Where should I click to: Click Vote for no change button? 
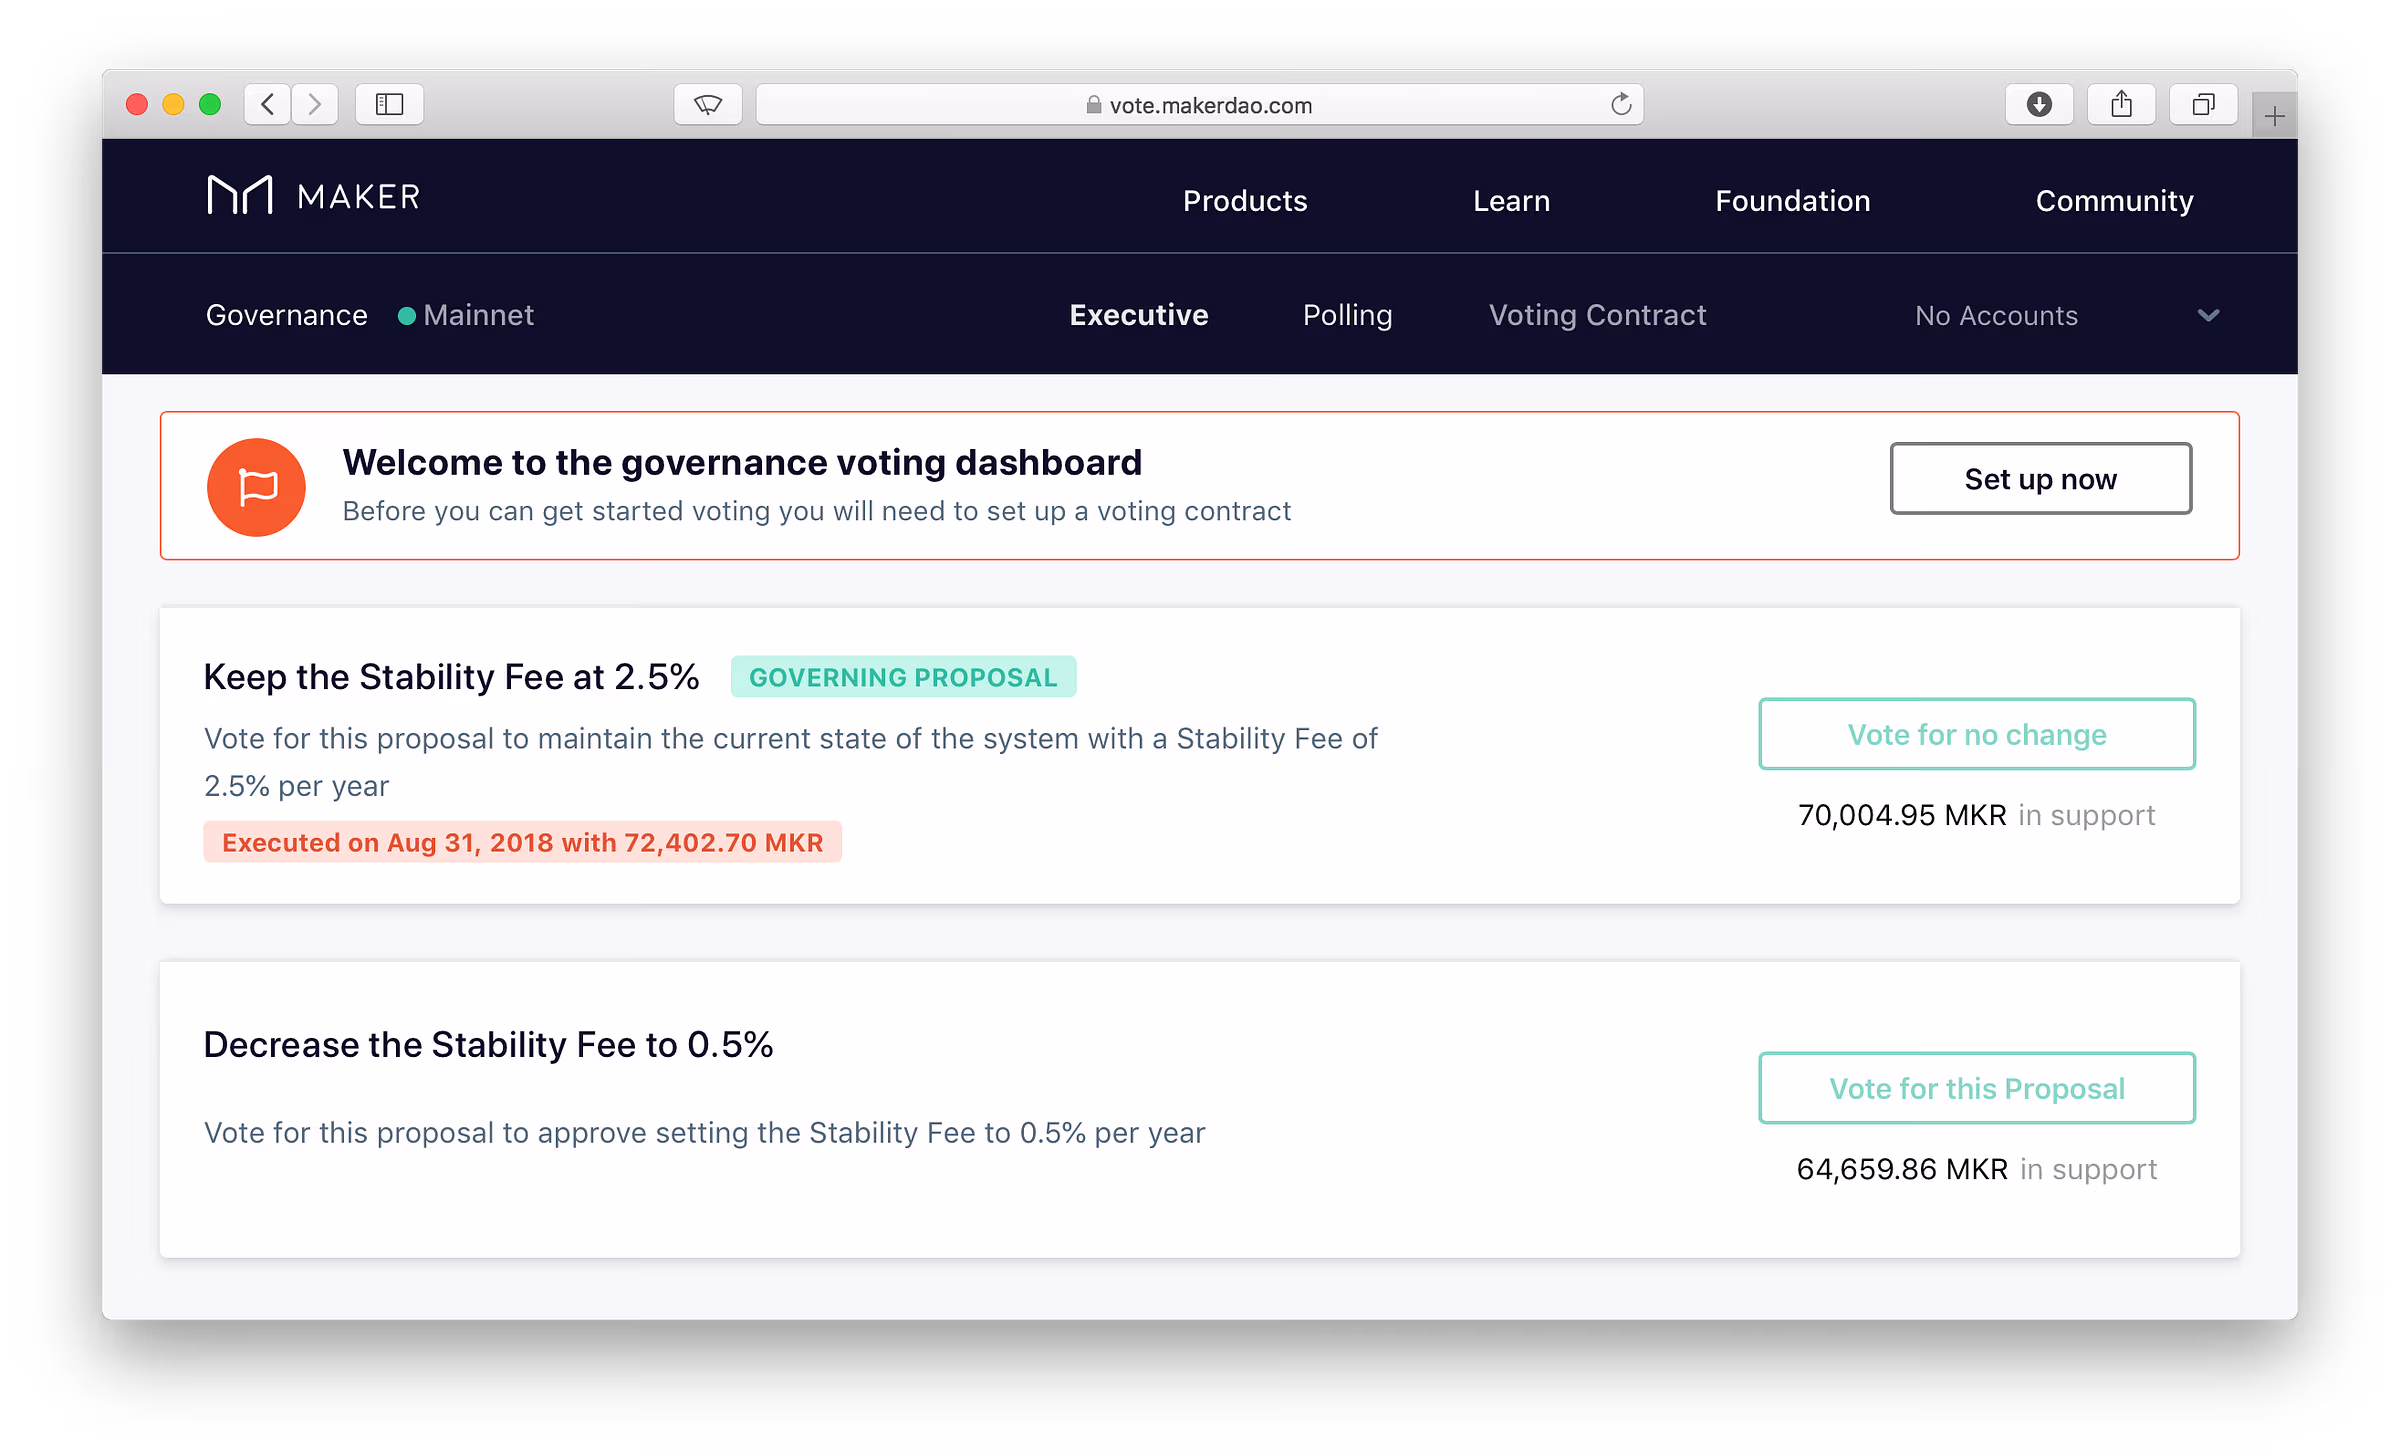click(1976, 735)
